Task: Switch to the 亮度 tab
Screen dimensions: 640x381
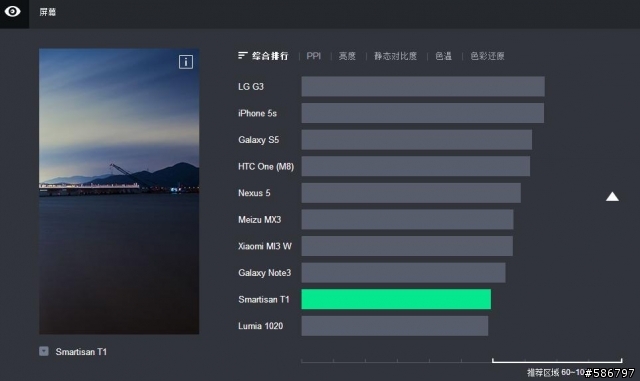Action: (x=347, y=56)
